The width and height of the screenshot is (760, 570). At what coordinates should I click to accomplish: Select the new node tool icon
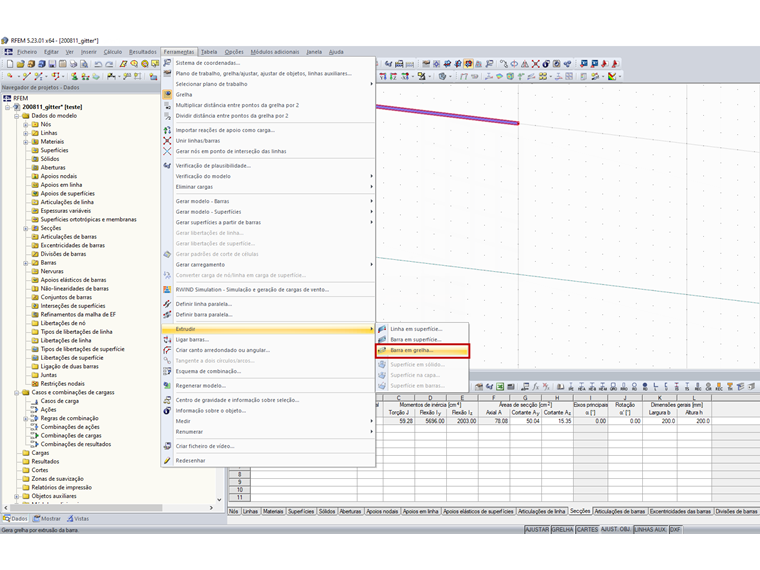coord(10,76)
